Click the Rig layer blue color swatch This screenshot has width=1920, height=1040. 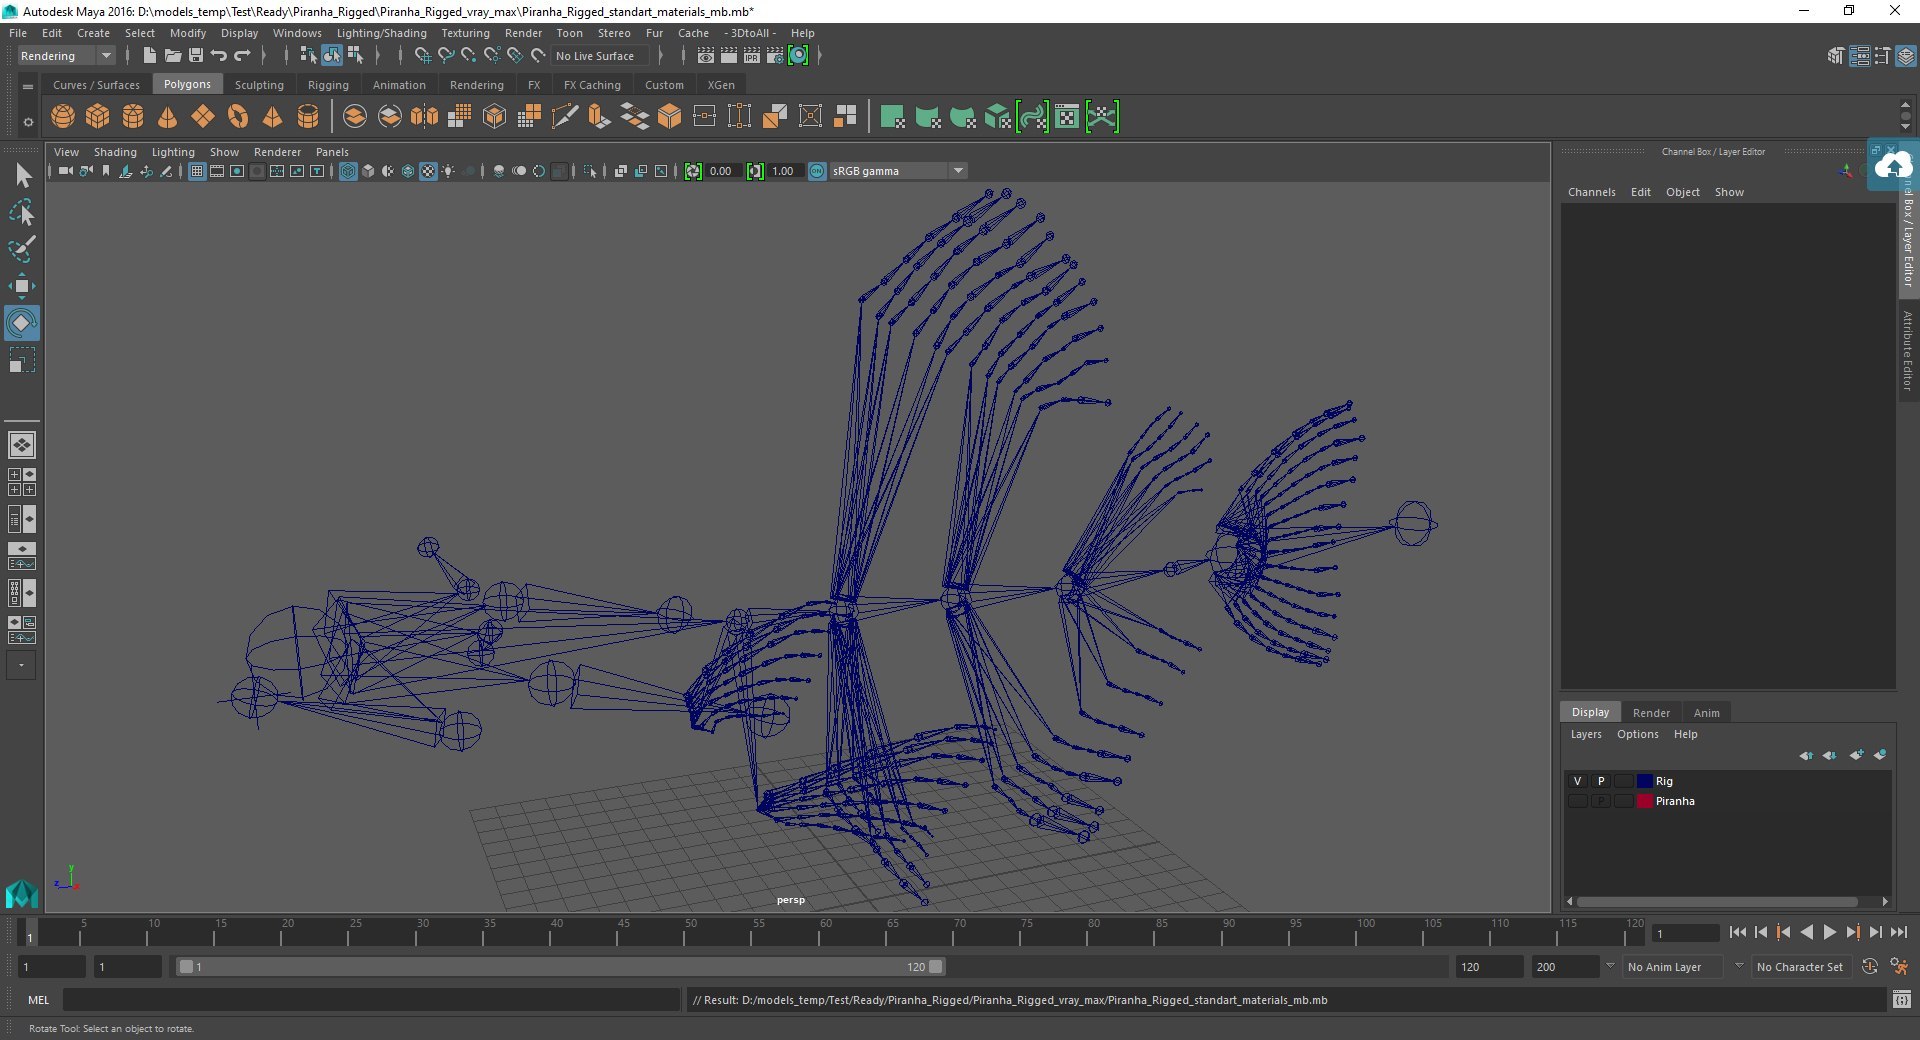coord(1644,781)
